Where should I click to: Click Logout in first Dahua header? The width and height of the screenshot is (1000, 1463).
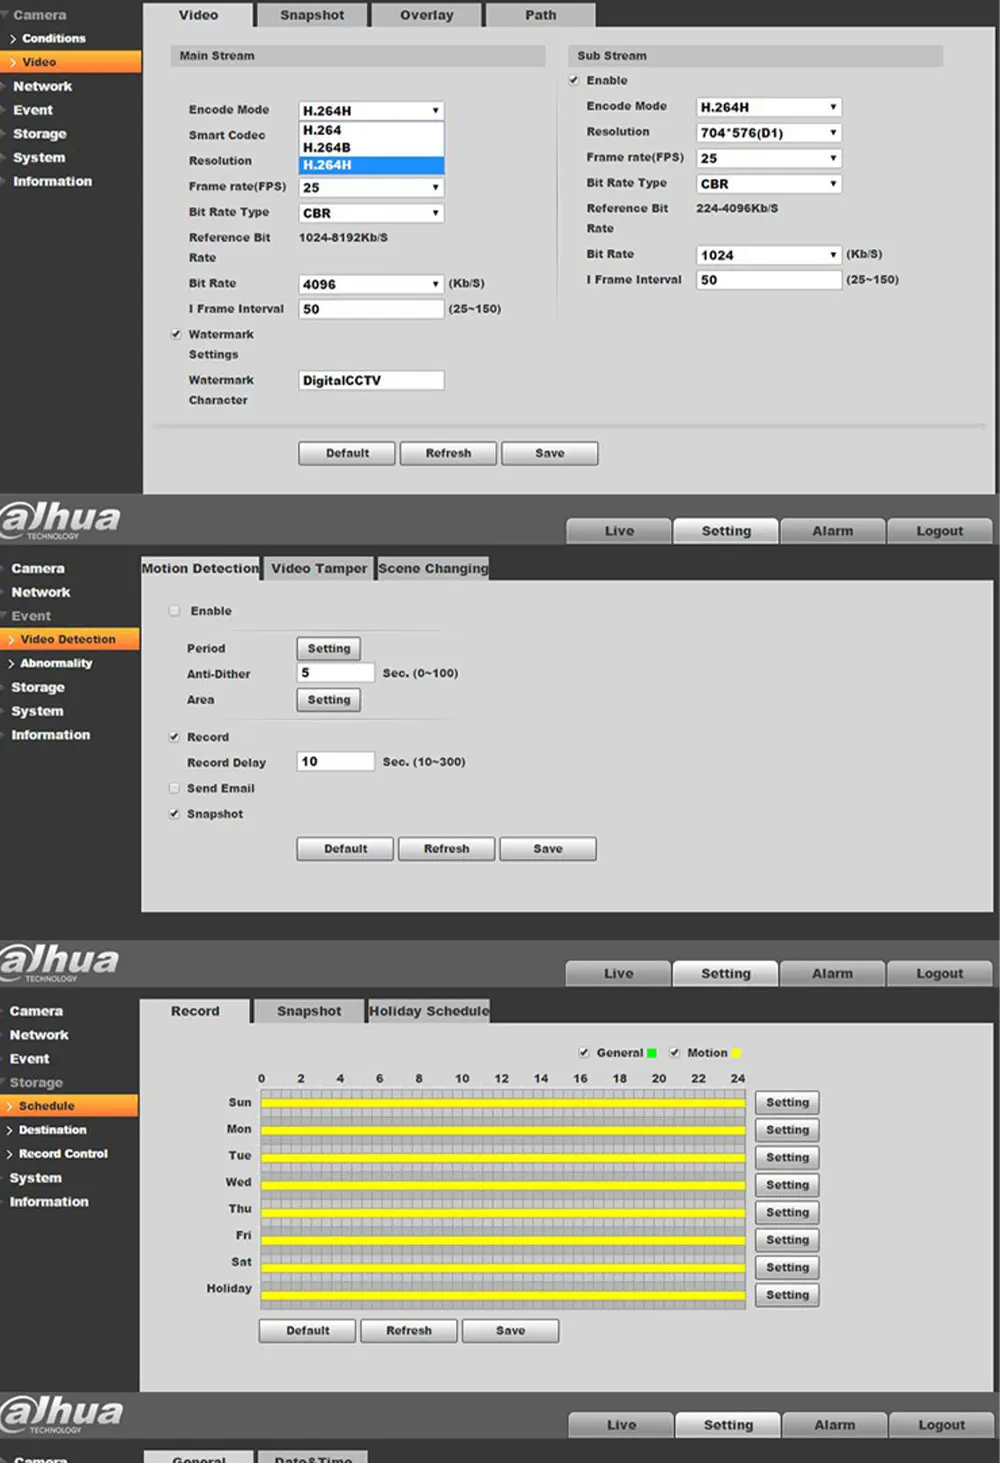pyautogui.click(x=940, y=531)
